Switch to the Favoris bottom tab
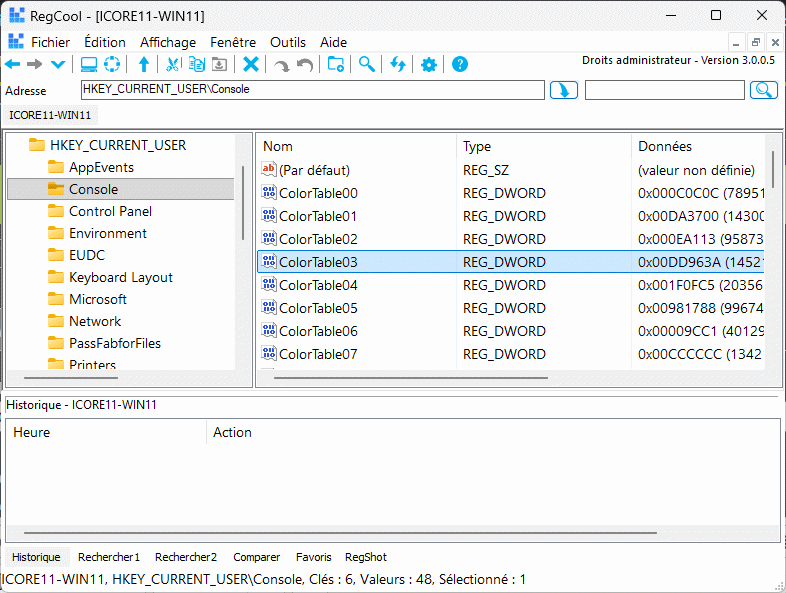The image size is (786, 593). [314, 557]
